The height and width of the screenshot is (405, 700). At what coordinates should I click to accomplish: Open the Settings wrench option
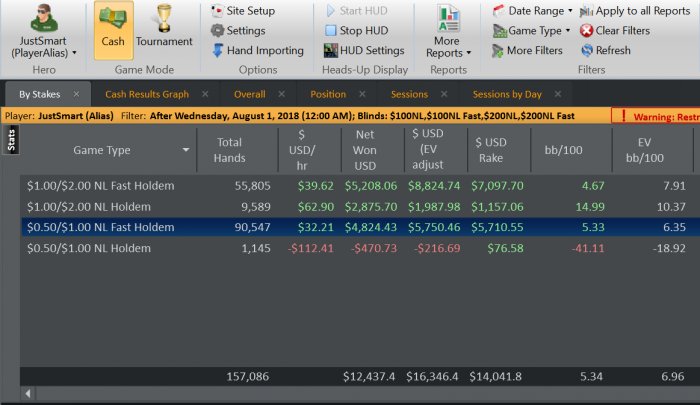coord(238,31)
